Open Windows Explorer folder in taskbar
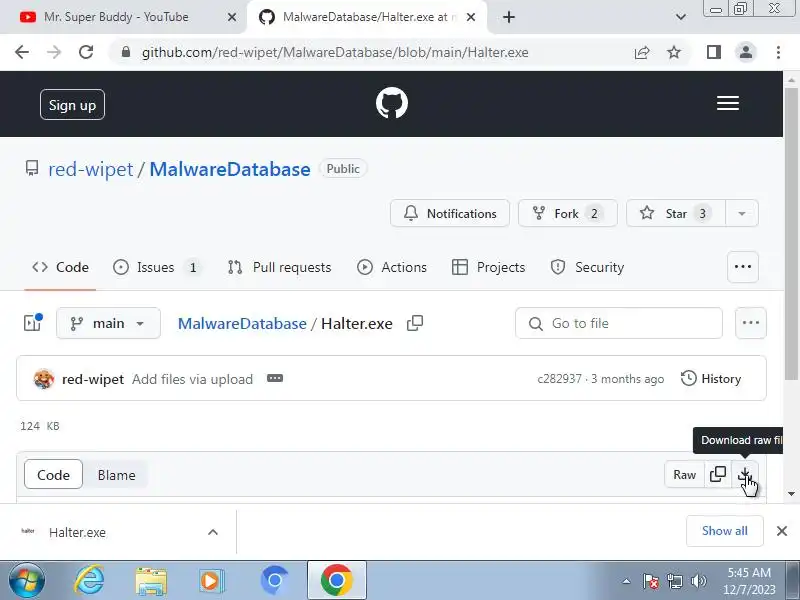The width and height of the screenshot is (800, 600). pyautogui.click(x=151, y=581)
